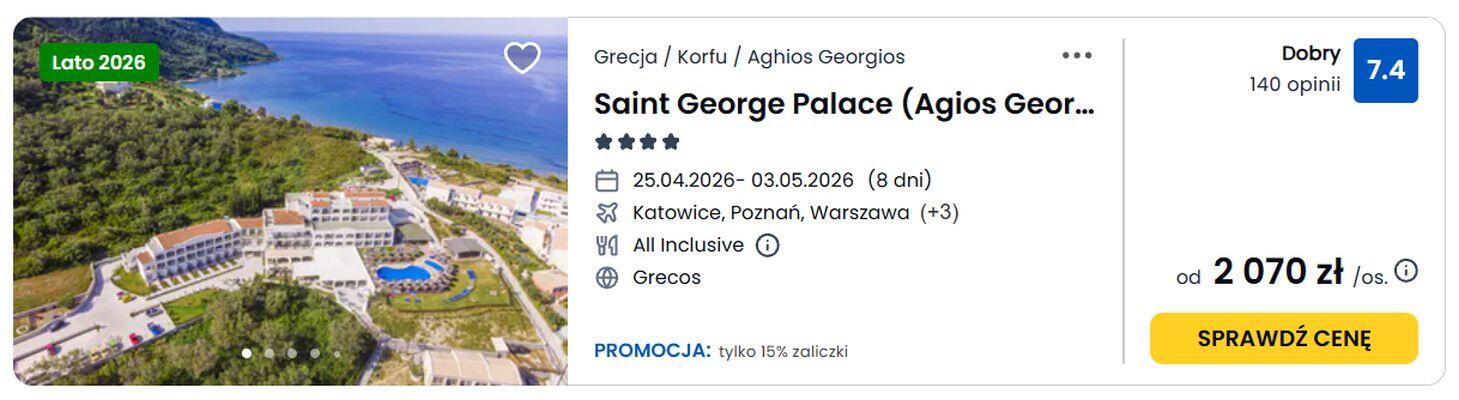Click the price info icon
Viewport: 1459px width, 400px height.
click(x=1406, y=271)
